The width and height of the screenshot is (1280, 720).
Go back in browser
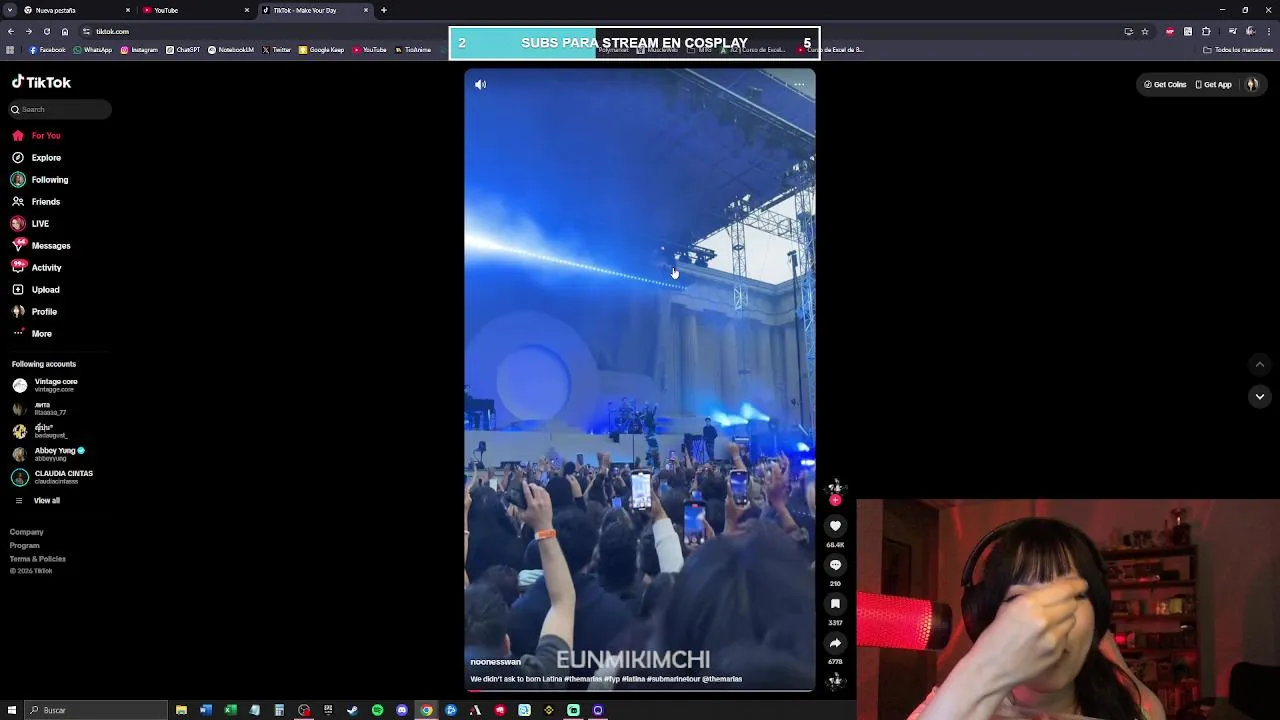click(x=10, y=31)
